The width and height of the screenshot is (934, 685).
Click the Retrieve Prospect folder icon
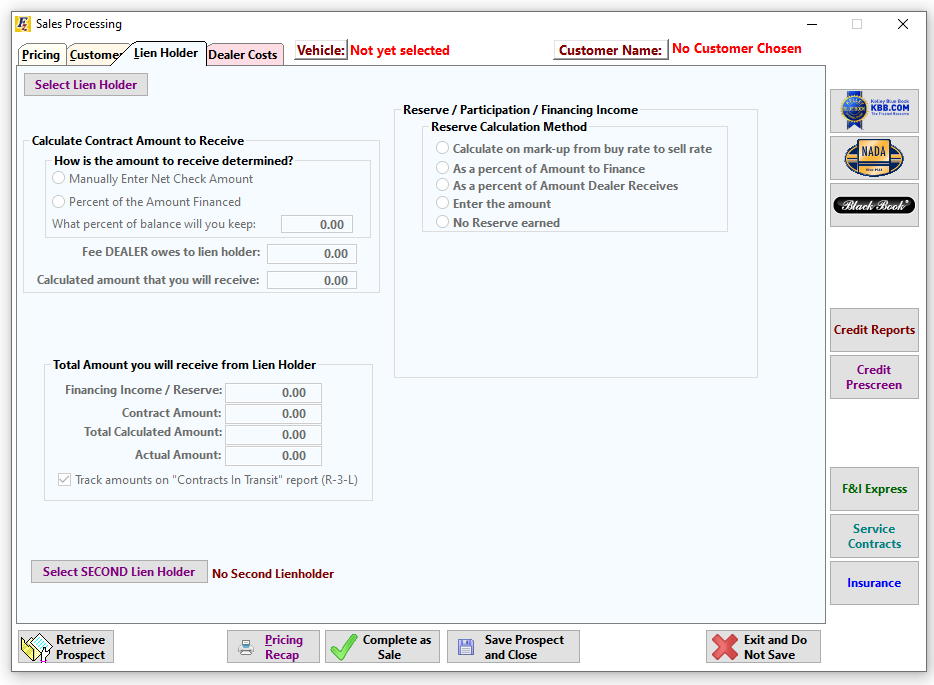[x=36, y=647]
